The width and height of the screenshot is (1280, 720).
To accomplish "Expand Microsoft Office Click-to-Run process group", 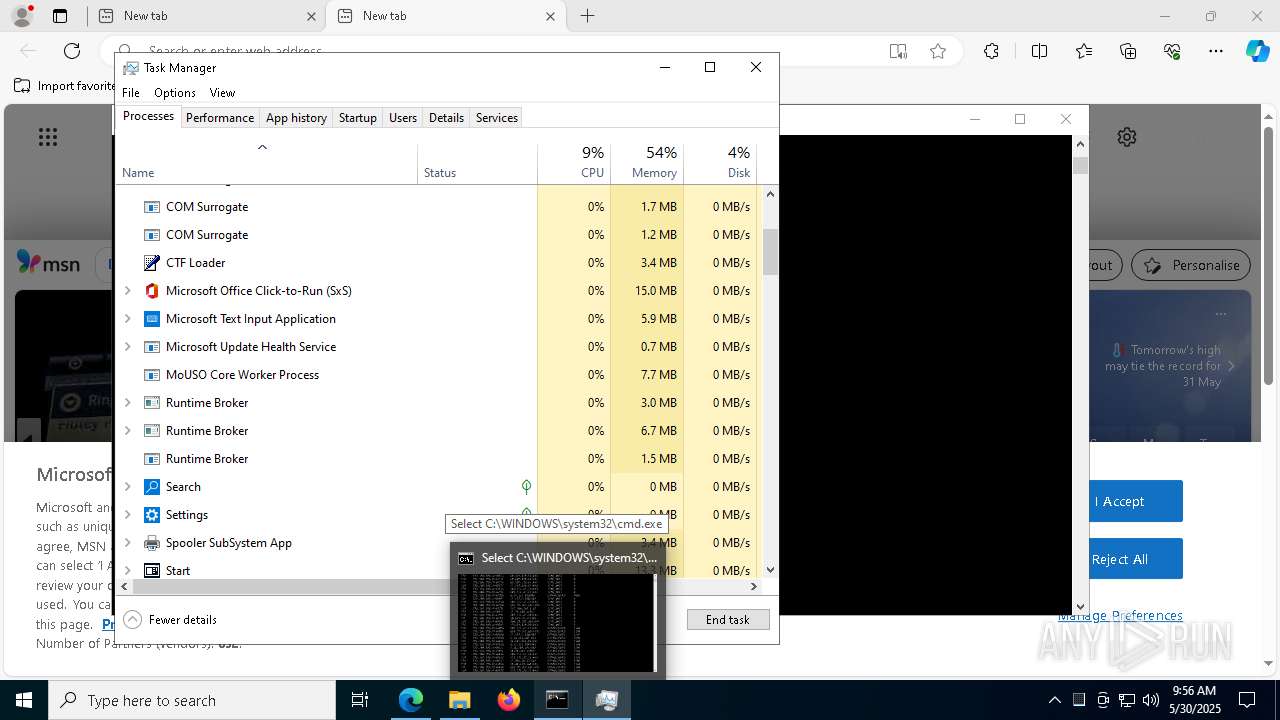I will (127, 291).
